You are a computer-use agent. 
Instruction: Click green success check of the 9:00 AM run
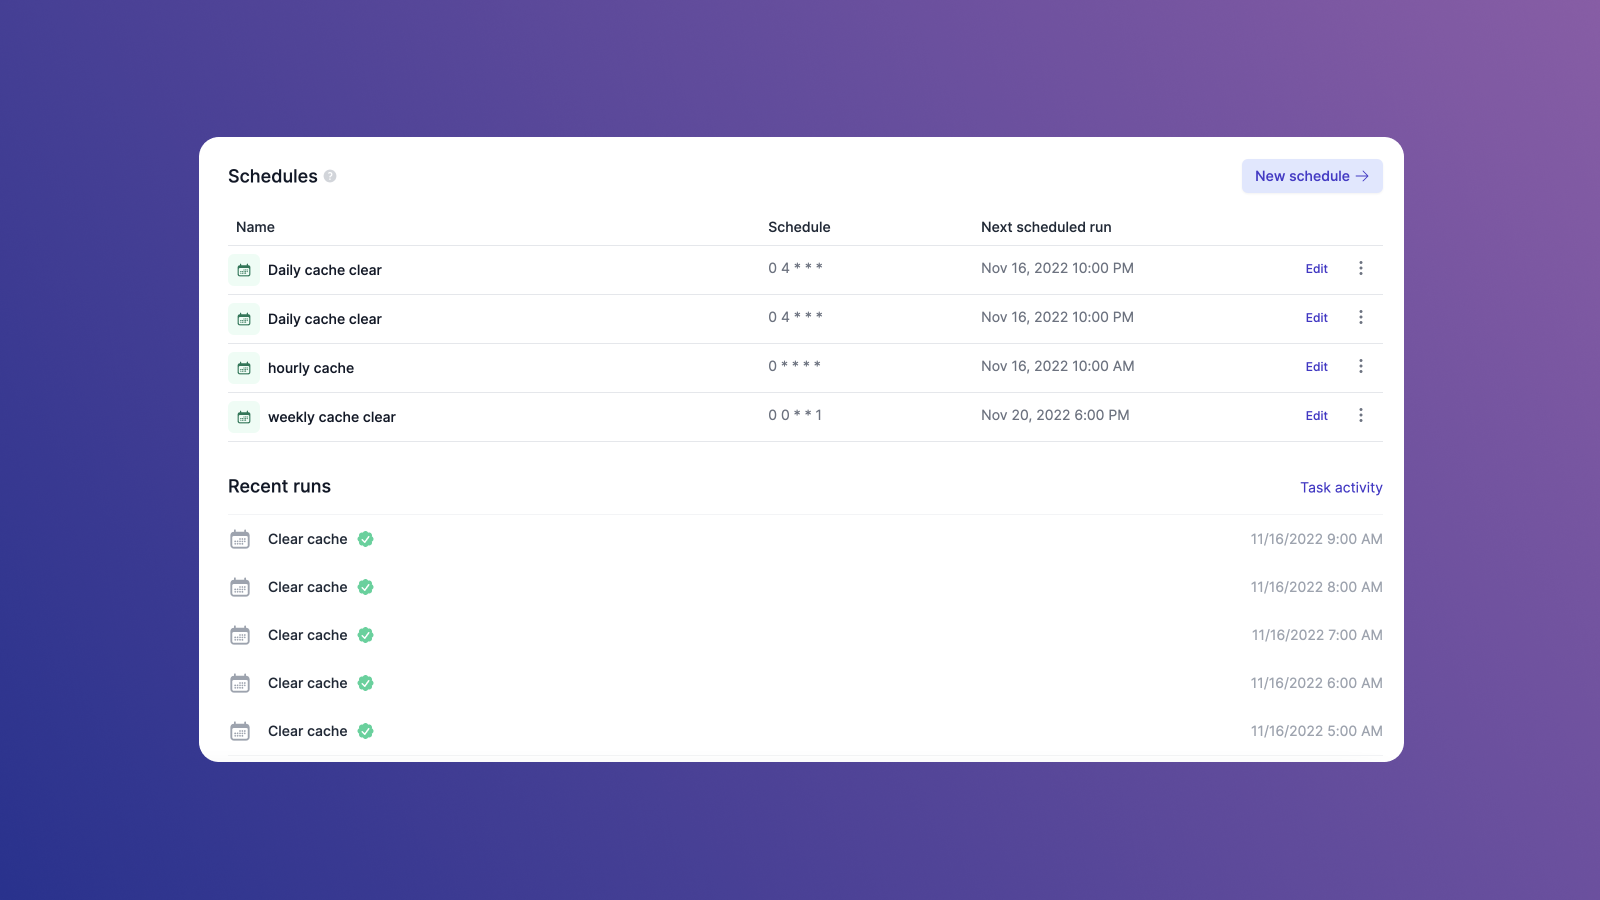(366, 539)
